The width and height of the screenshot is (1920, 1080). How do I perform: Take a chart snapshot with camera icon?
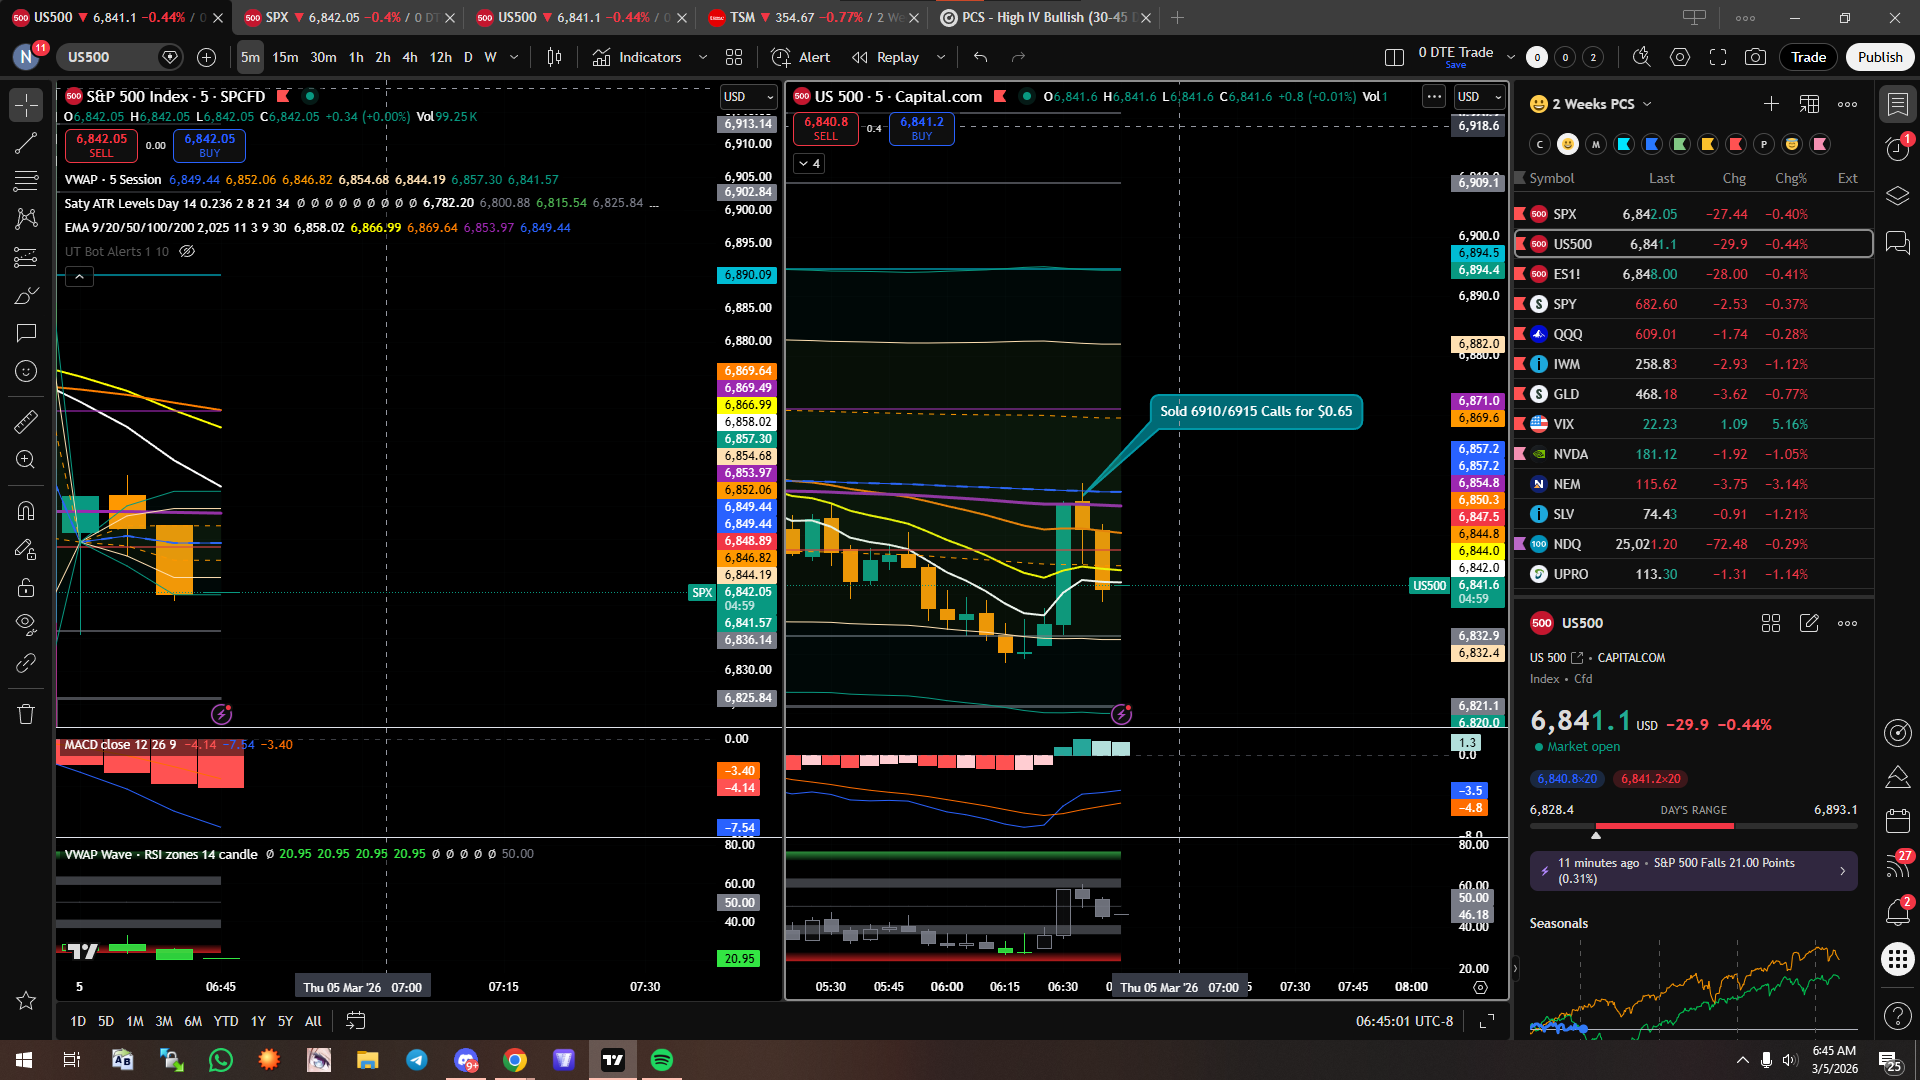click(x=1755, y=57)
